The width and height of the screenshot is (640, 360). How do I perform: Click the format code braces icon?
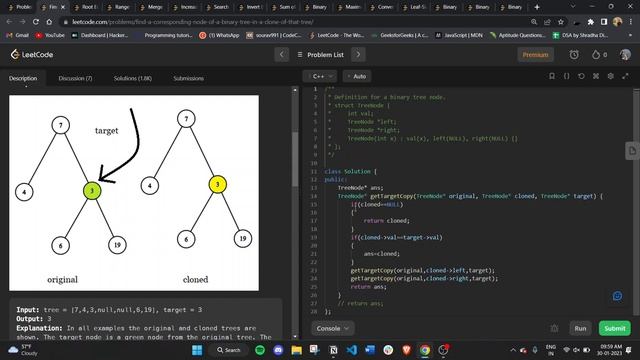coord(567,76)
